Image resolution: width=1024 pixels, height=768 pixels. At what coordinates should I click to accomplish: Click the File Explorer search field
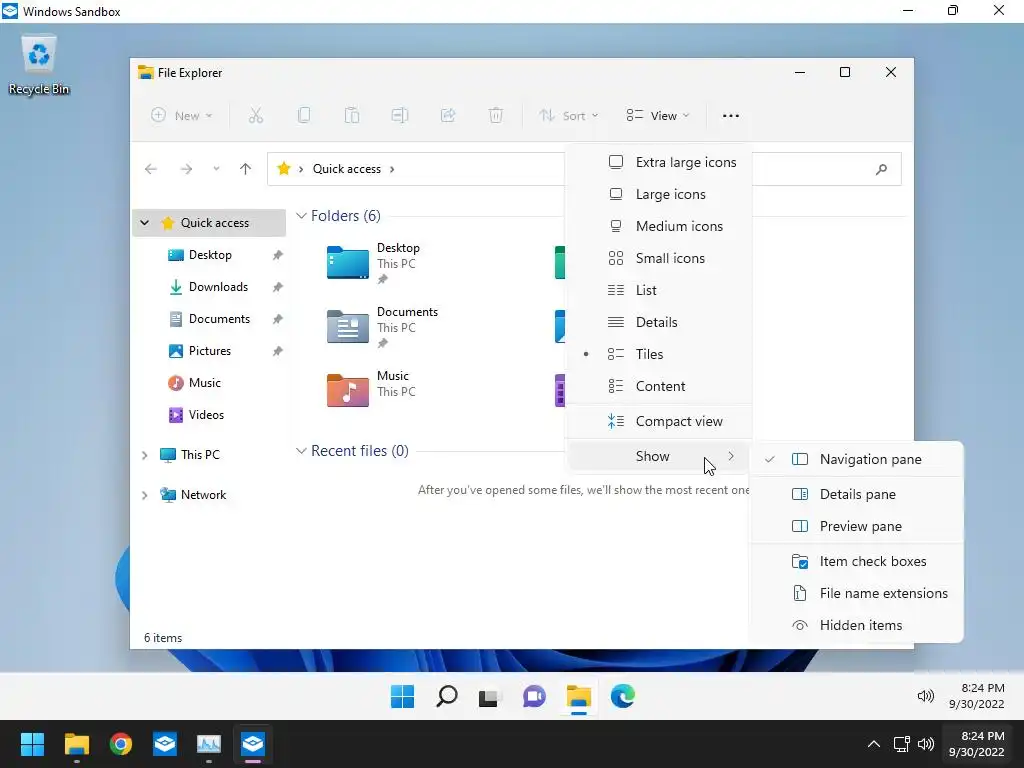pyautogui.click(x=827, y=169)
